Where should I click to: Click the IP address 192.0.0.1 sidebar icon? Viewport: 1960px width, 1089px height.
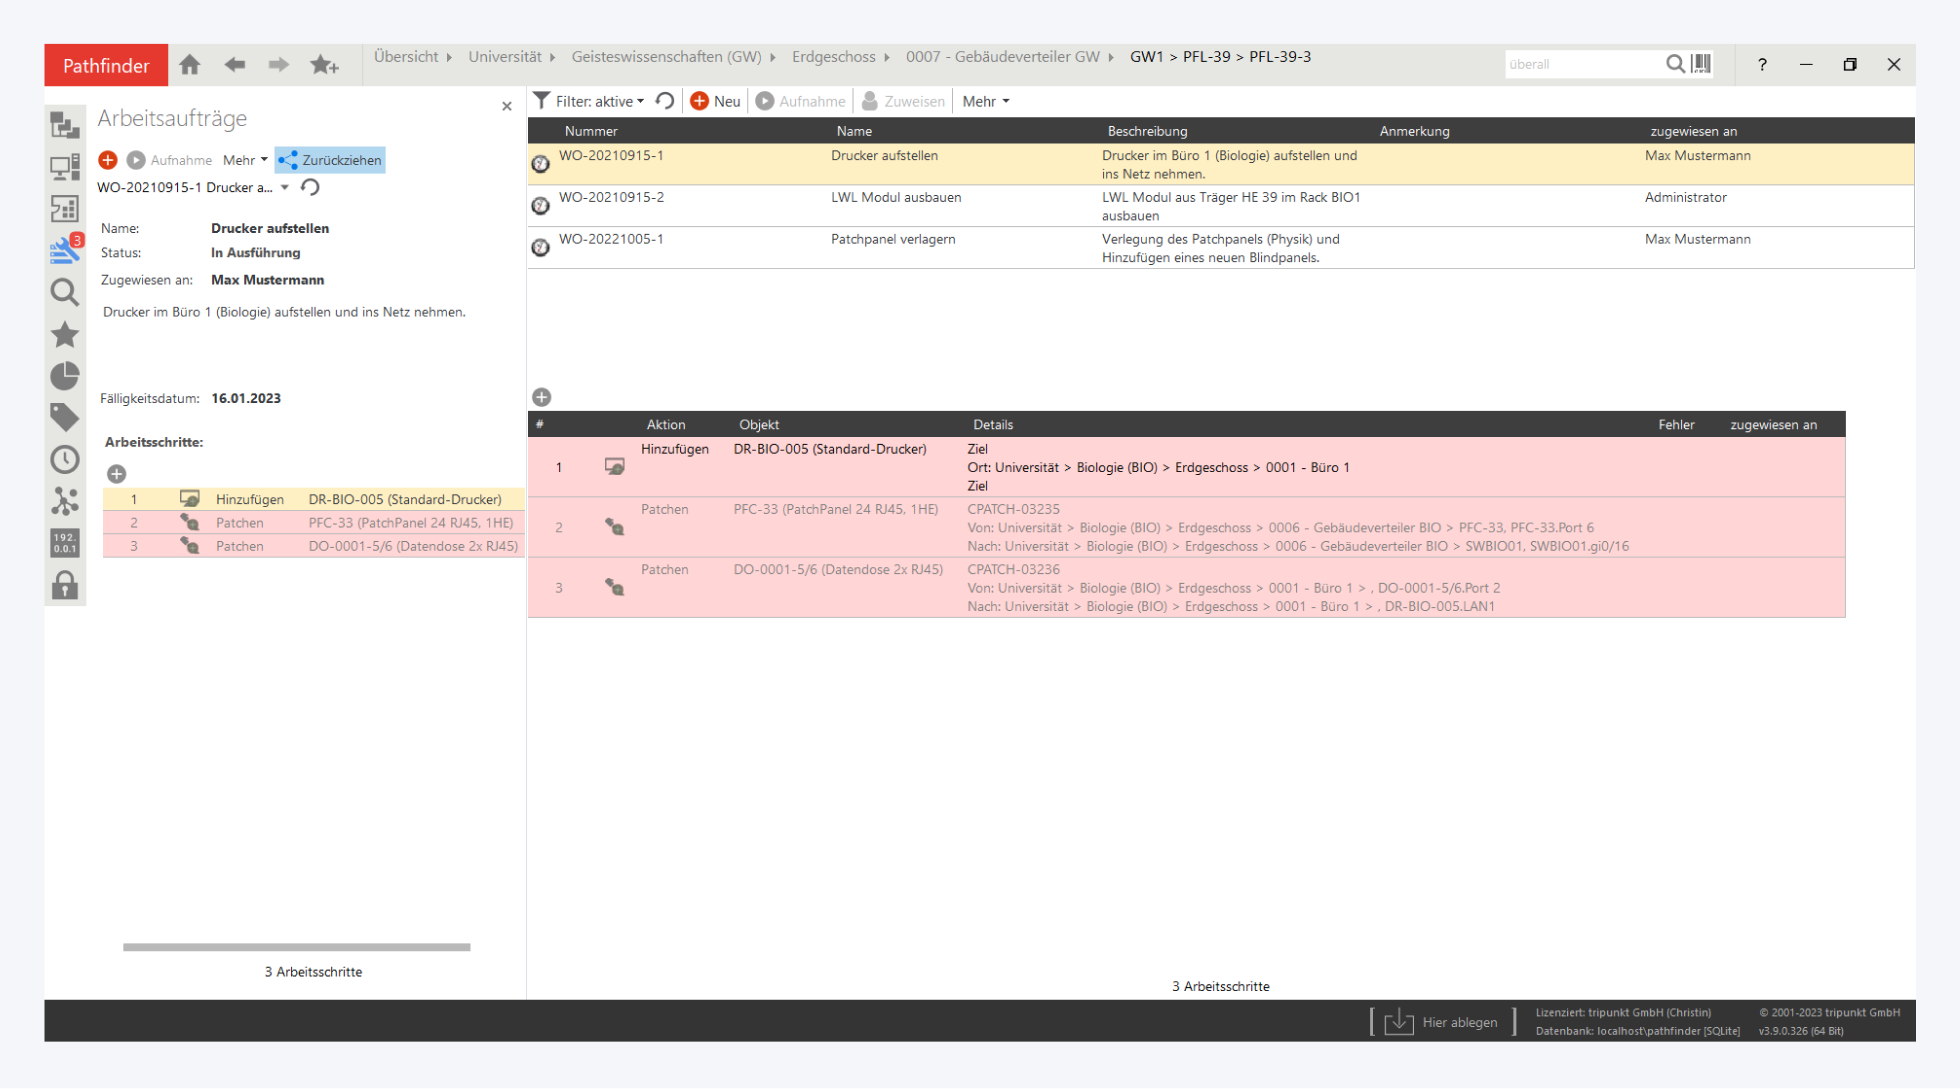pyautogui.click(x=65, y=543)
